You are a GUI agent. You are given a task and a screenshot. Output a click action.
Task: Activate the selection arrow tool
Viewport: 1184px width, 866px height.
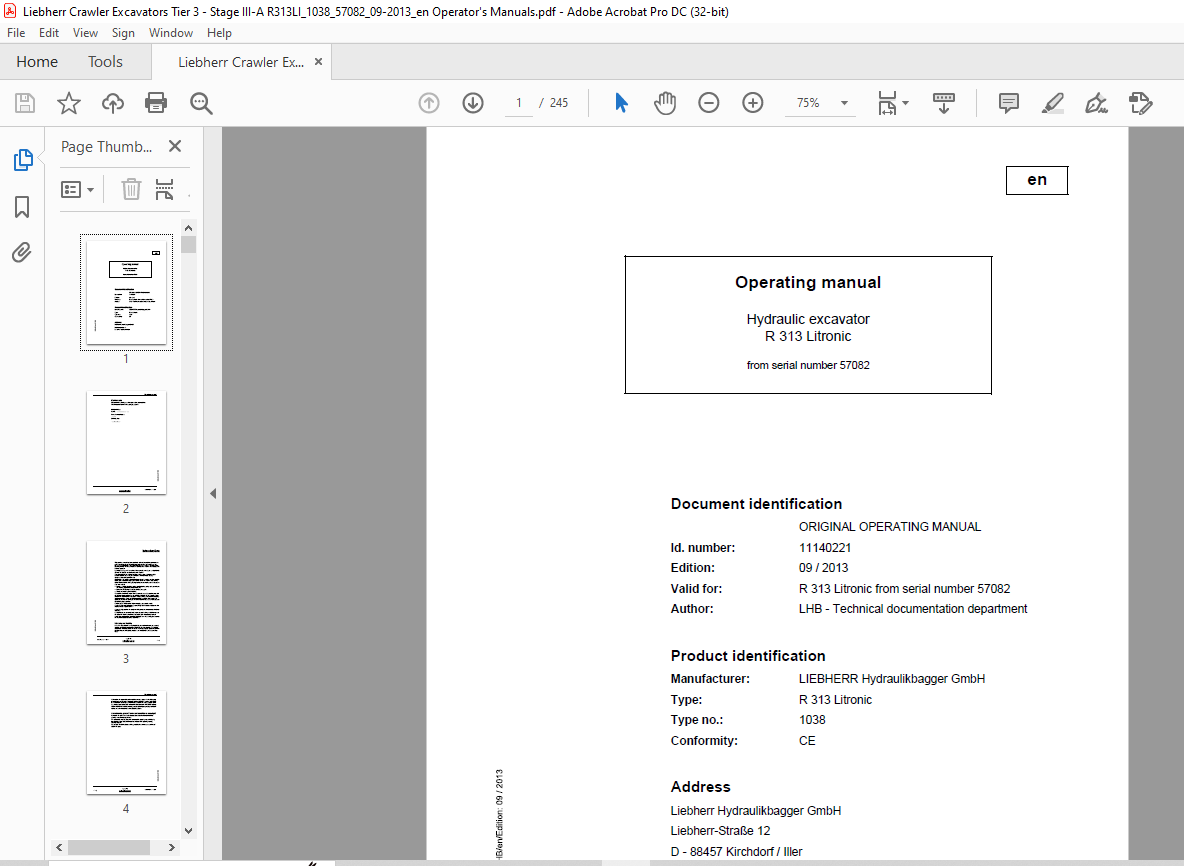click(x=621, y=103)
